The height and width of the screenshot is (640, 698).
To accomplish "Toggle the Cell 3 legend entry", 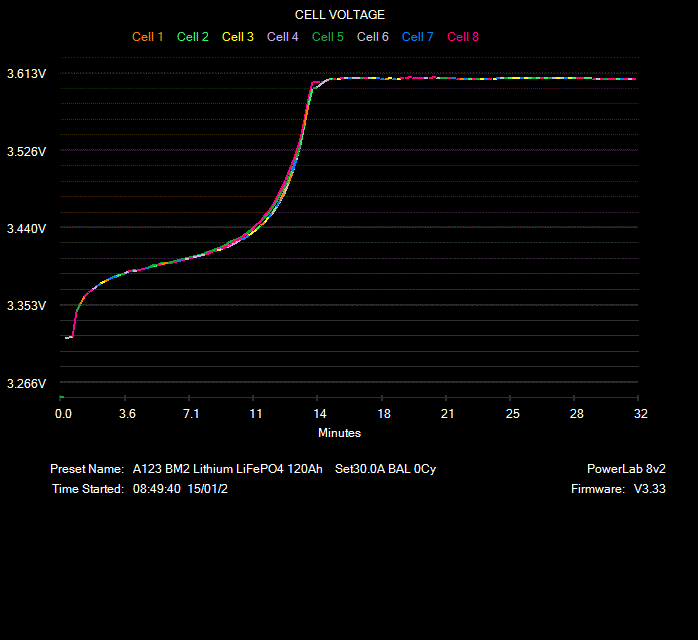I will tap(238, 37).
